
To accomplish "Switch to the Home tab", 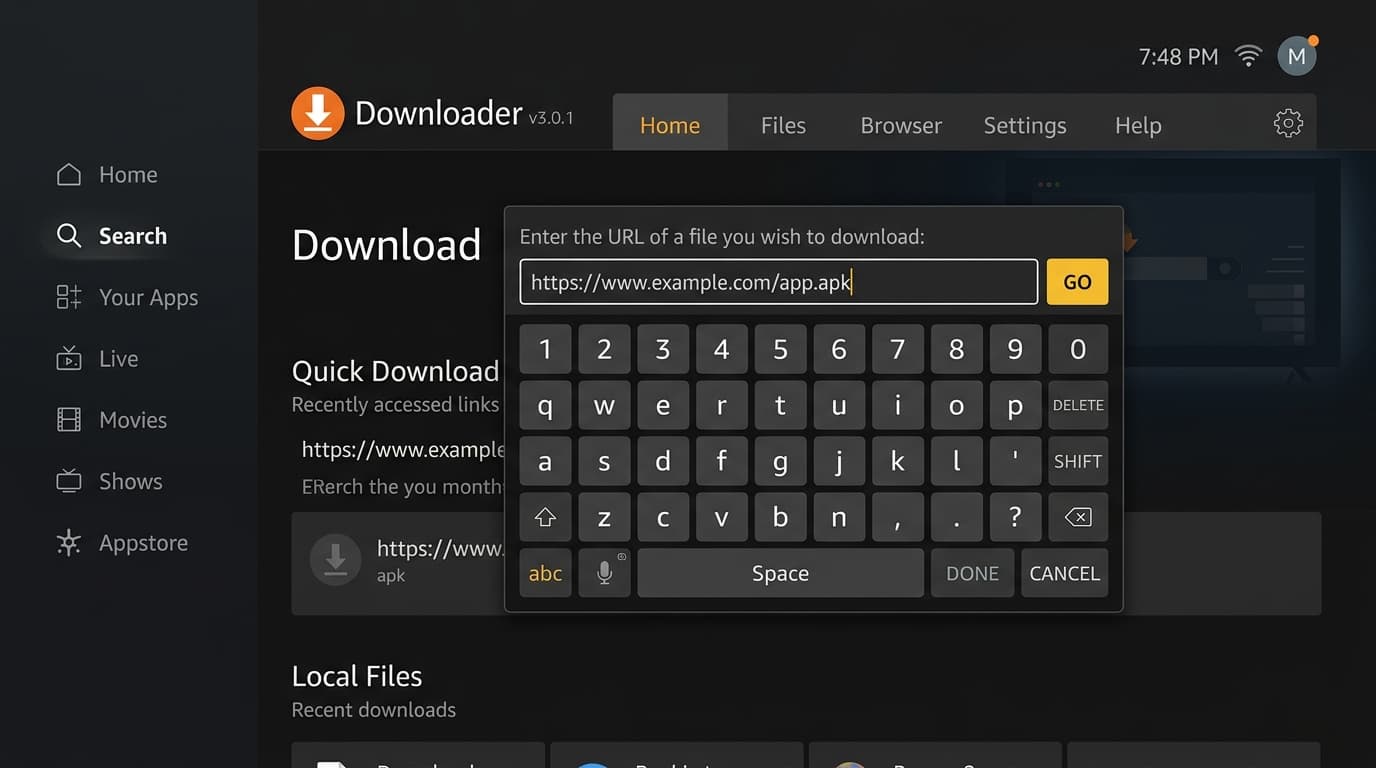I will click(670, 125).
